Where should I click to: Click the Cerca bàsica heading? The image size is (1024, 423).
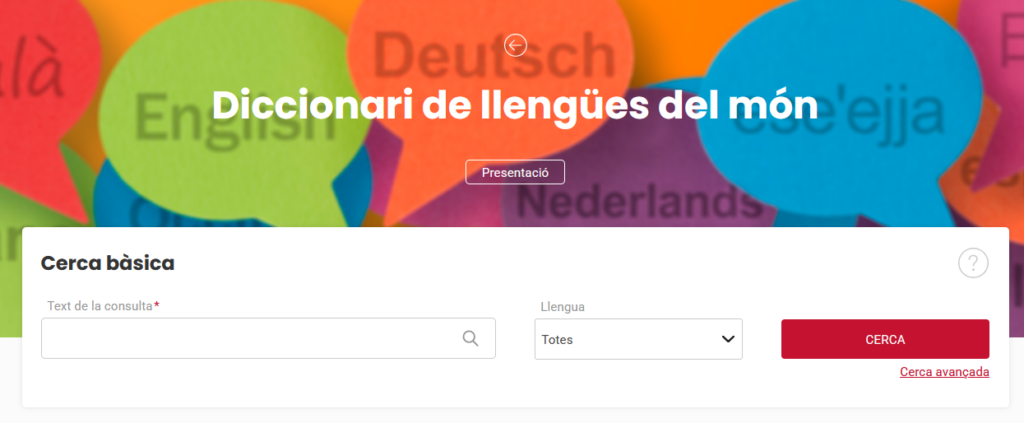[108, 263]
